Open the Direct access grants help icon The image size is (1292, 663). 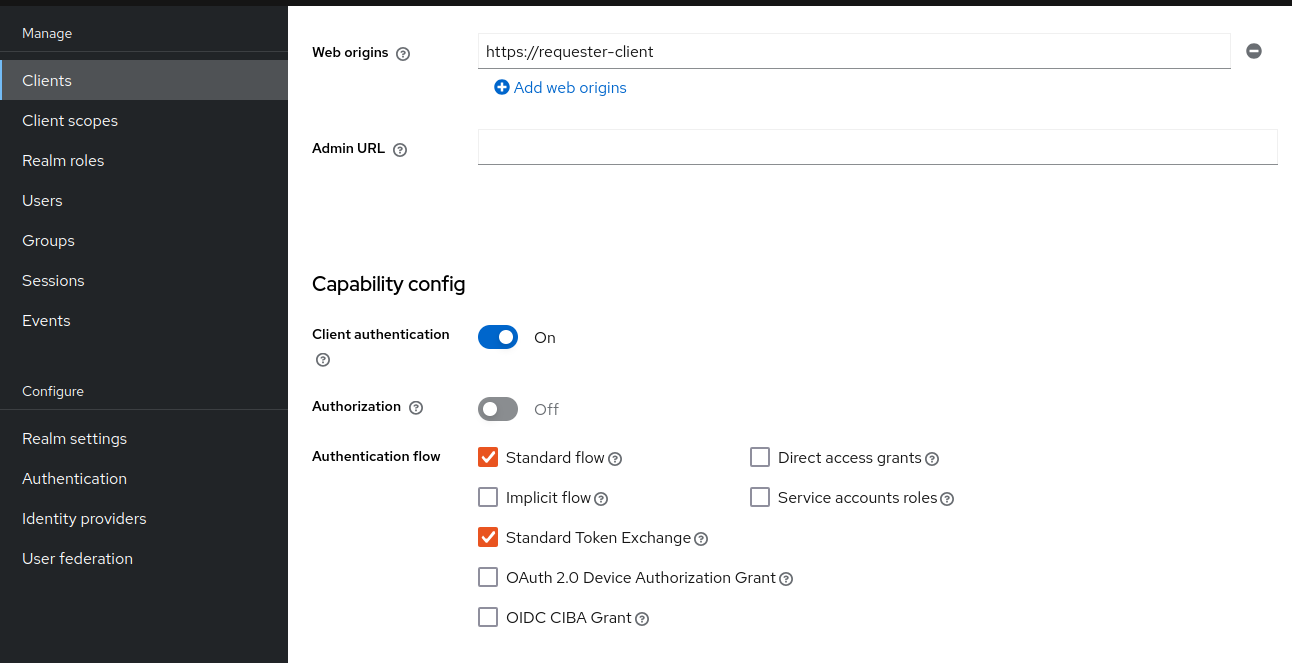(x=932, y=458)
